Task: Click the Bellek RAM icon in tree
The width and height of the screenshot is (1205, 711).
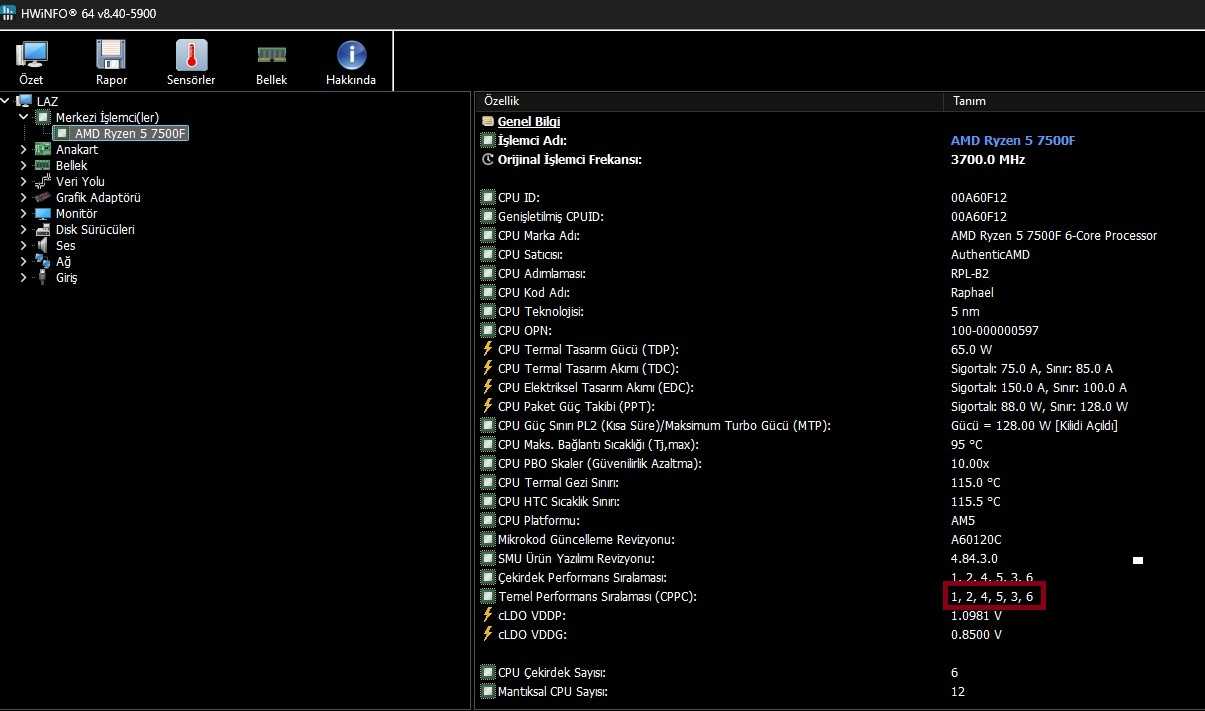Action: [x=42, y=165]
